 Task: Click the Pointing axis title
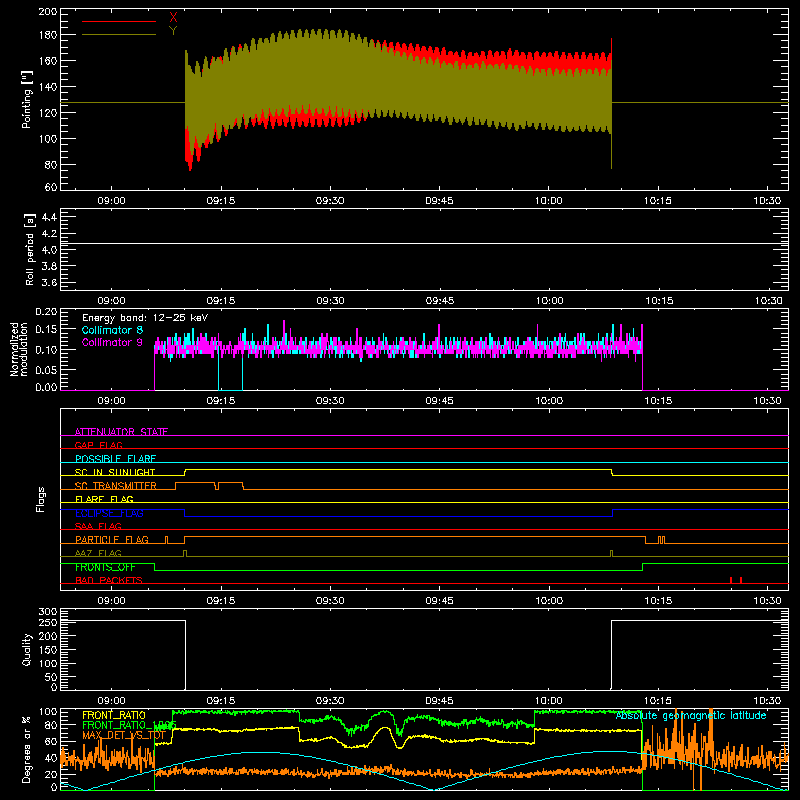tap(27, 99)
